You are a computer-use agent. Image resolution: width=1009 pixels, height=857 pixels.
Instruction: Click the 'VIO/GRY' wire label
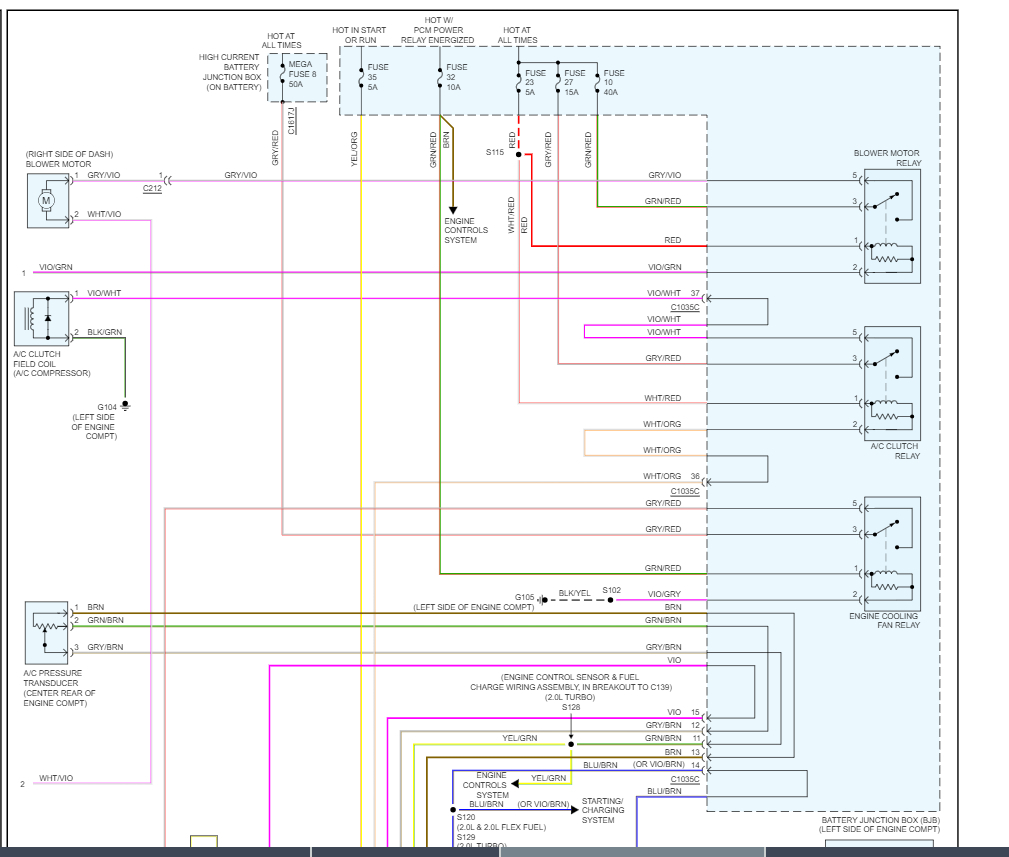point(664,594)
